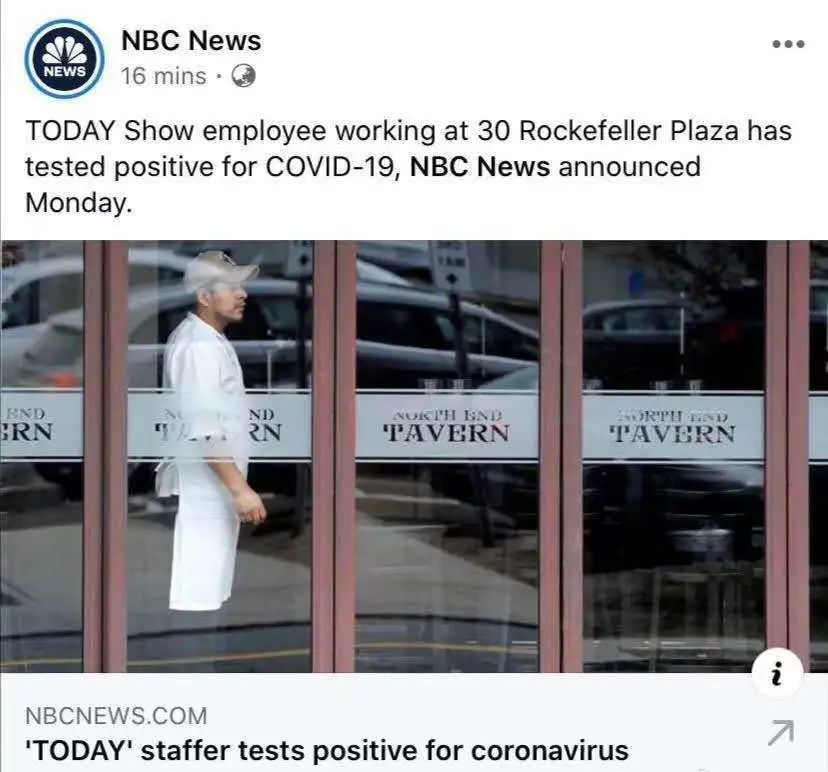
Task: Click the NBCNEWS.COM source domain label
Action: (116, 716)
